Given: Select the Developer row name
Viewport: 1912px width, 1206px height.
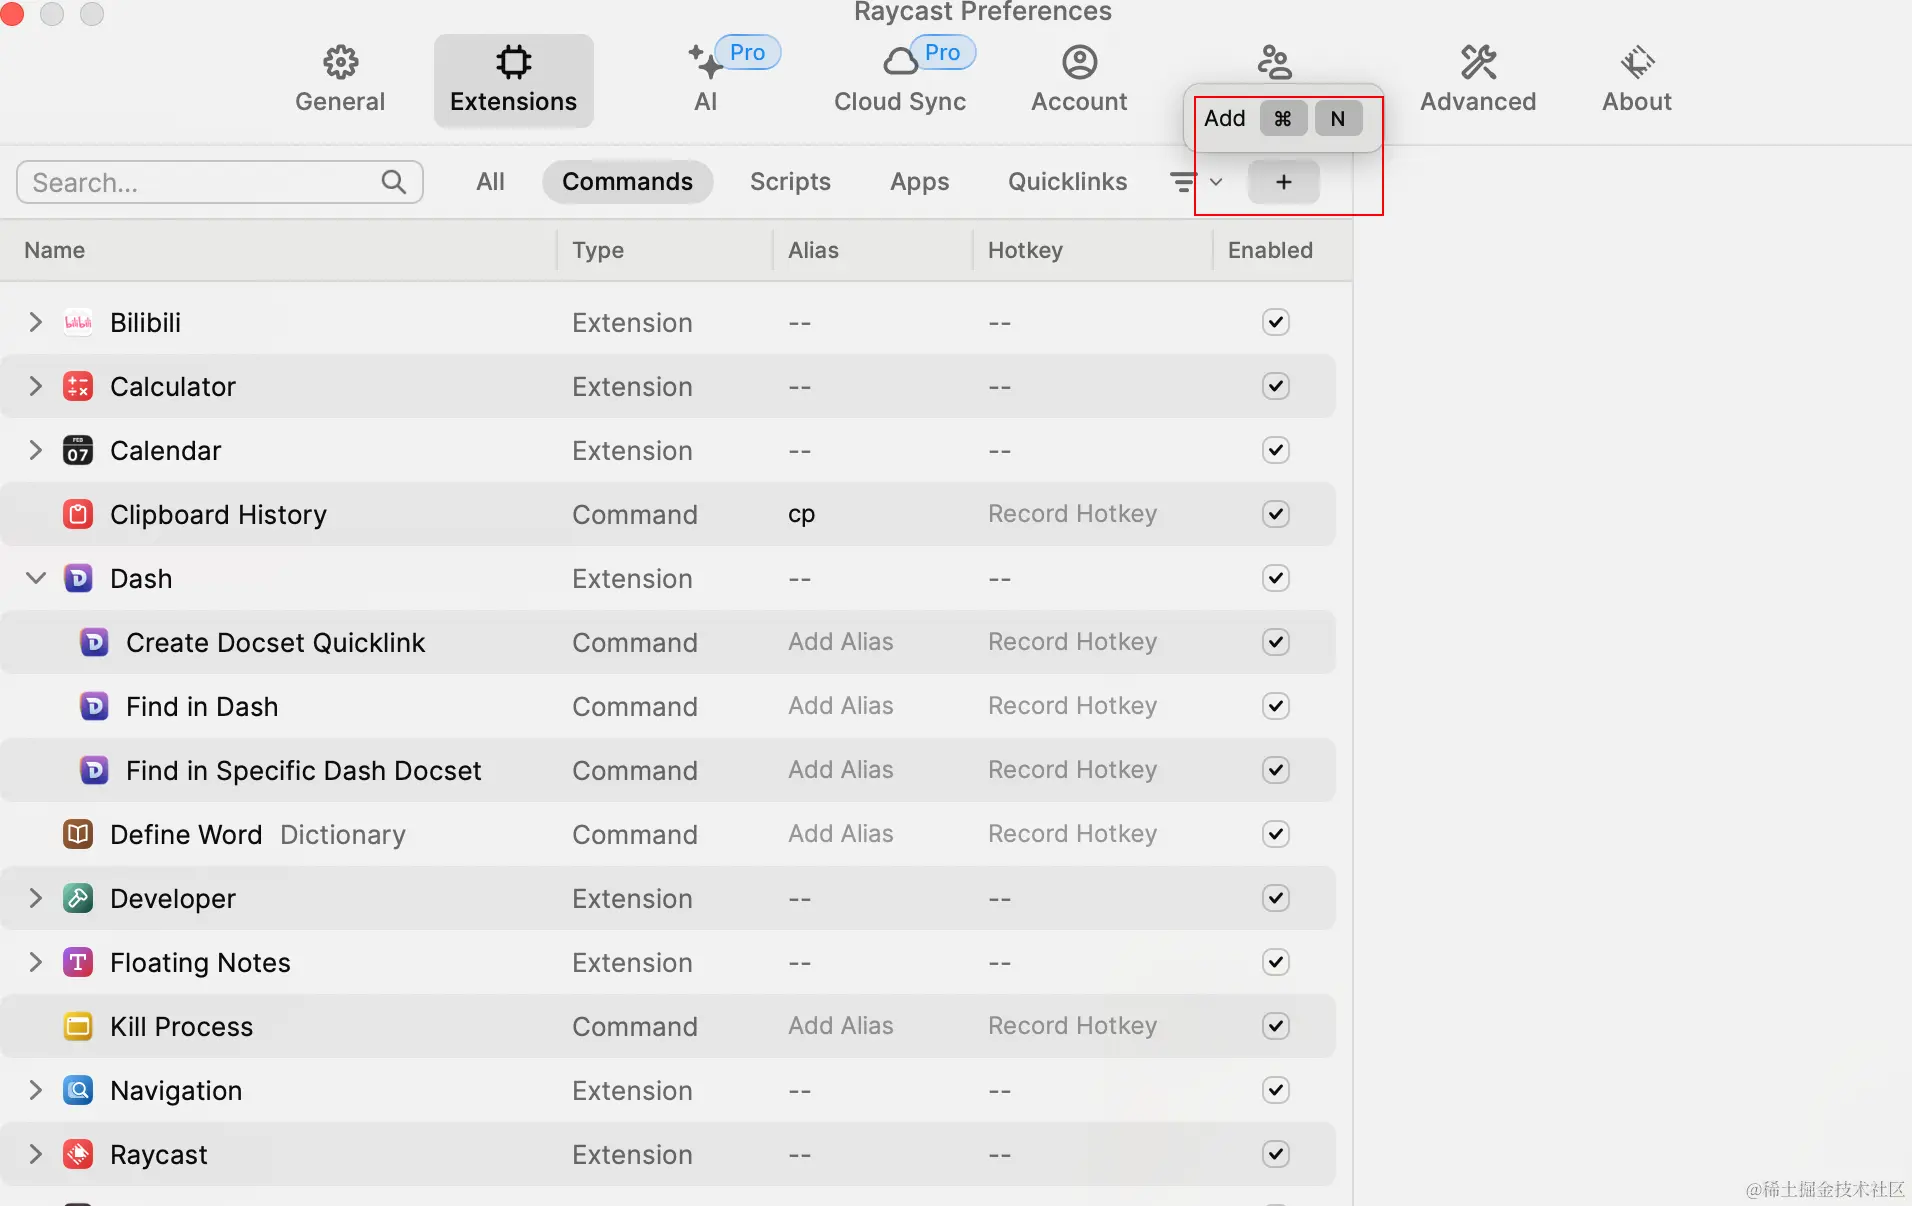Looking at the screenshot, I should point(173,898).
